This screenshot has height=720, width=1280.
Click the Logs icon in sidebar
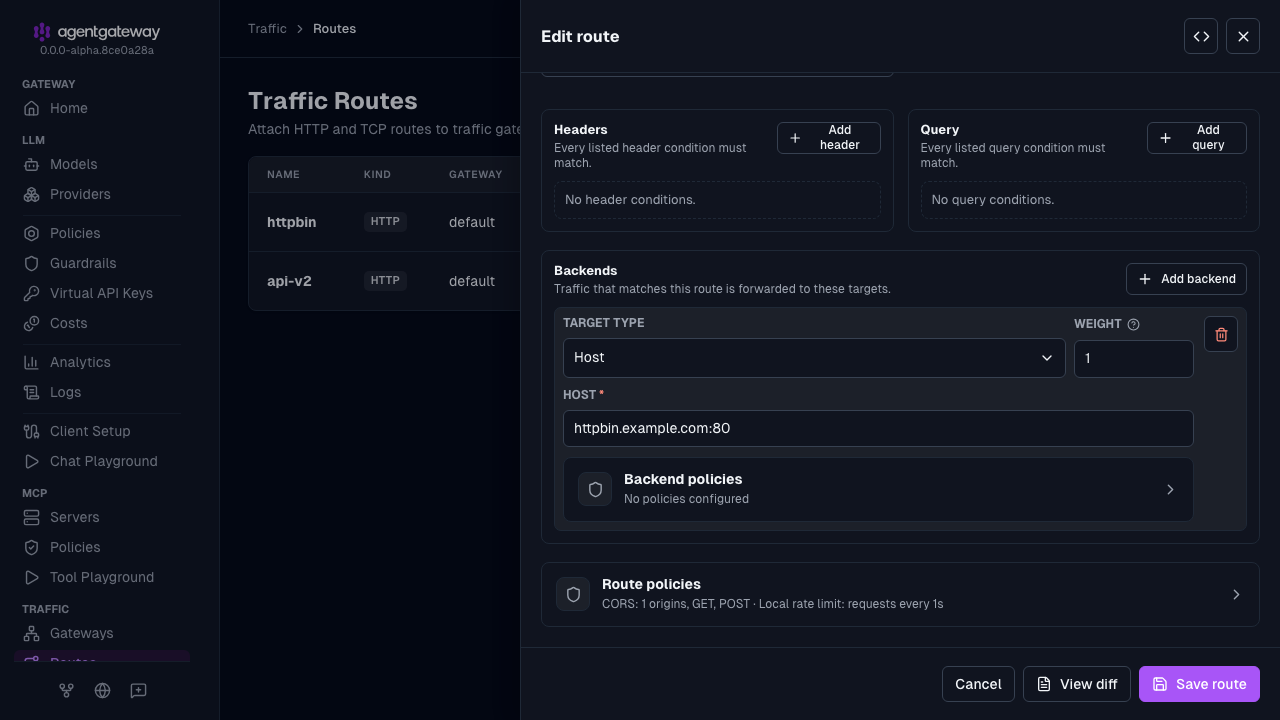coord(31,392)
